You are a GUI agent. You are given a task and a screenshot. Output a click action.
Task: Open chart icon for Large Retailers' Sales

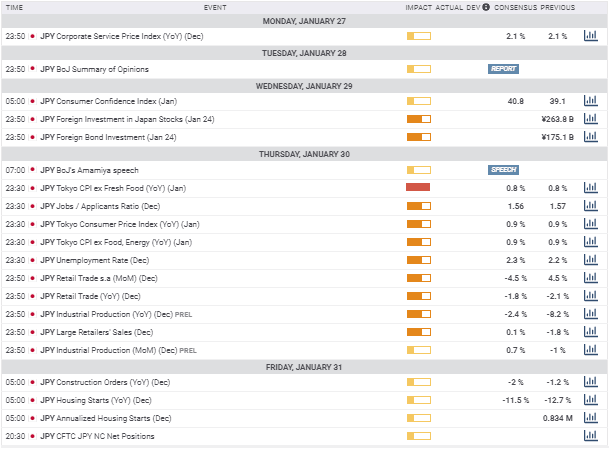tap(590, 332)
